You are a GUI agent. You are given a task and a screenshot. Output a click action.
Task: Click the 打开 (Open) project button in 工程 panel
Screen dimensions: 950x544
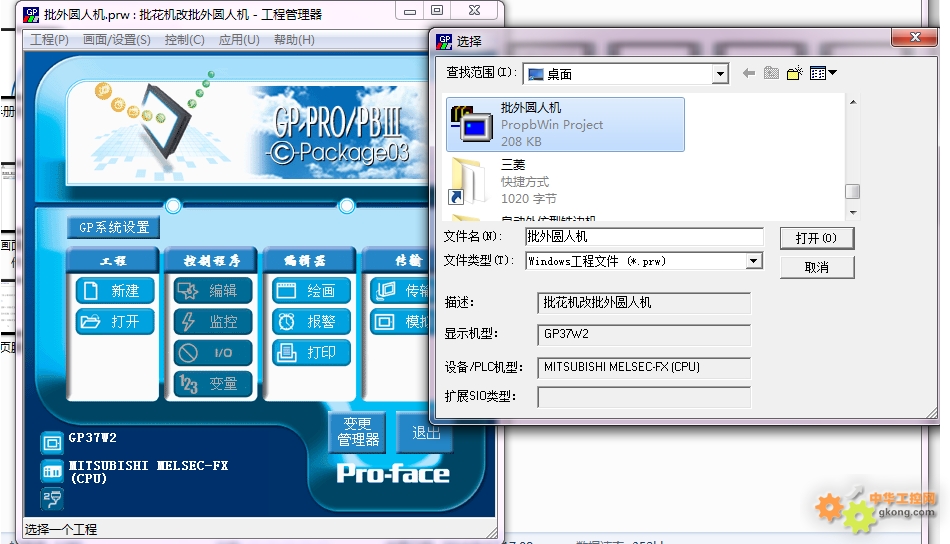click(x=115, y=321)
